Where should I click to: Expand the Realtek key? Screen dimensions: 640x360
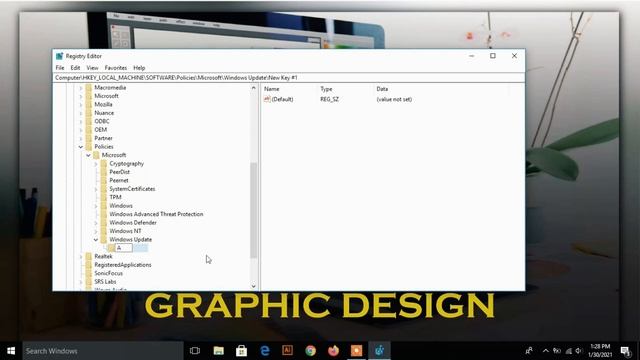click(81, 256)
